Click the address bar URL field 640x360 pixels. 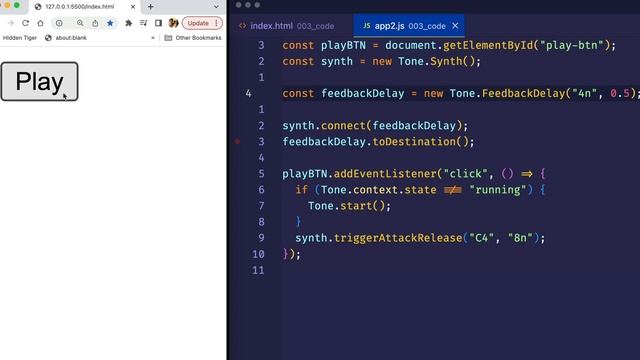coord(84,23)
